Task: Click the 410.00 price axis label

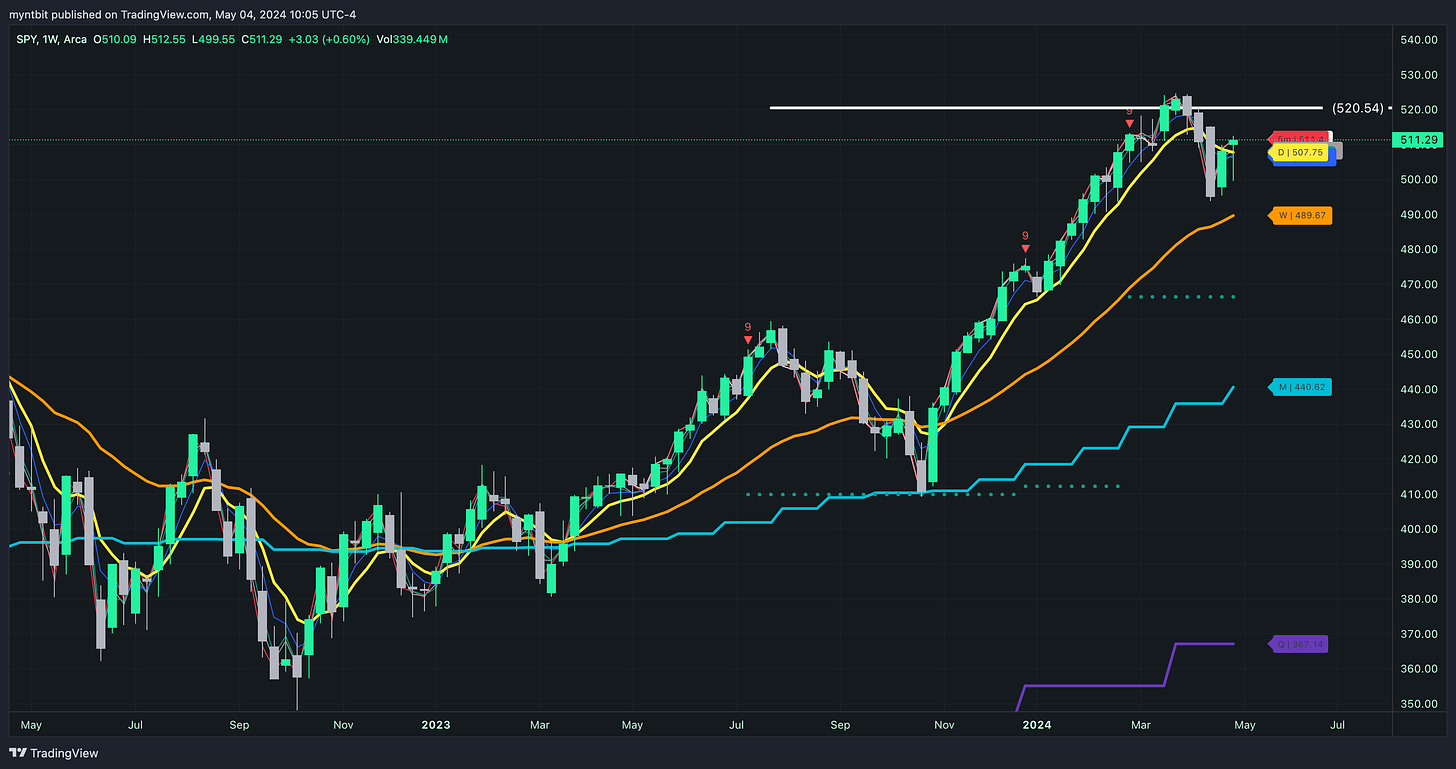Action: (x=1418, y=495)
